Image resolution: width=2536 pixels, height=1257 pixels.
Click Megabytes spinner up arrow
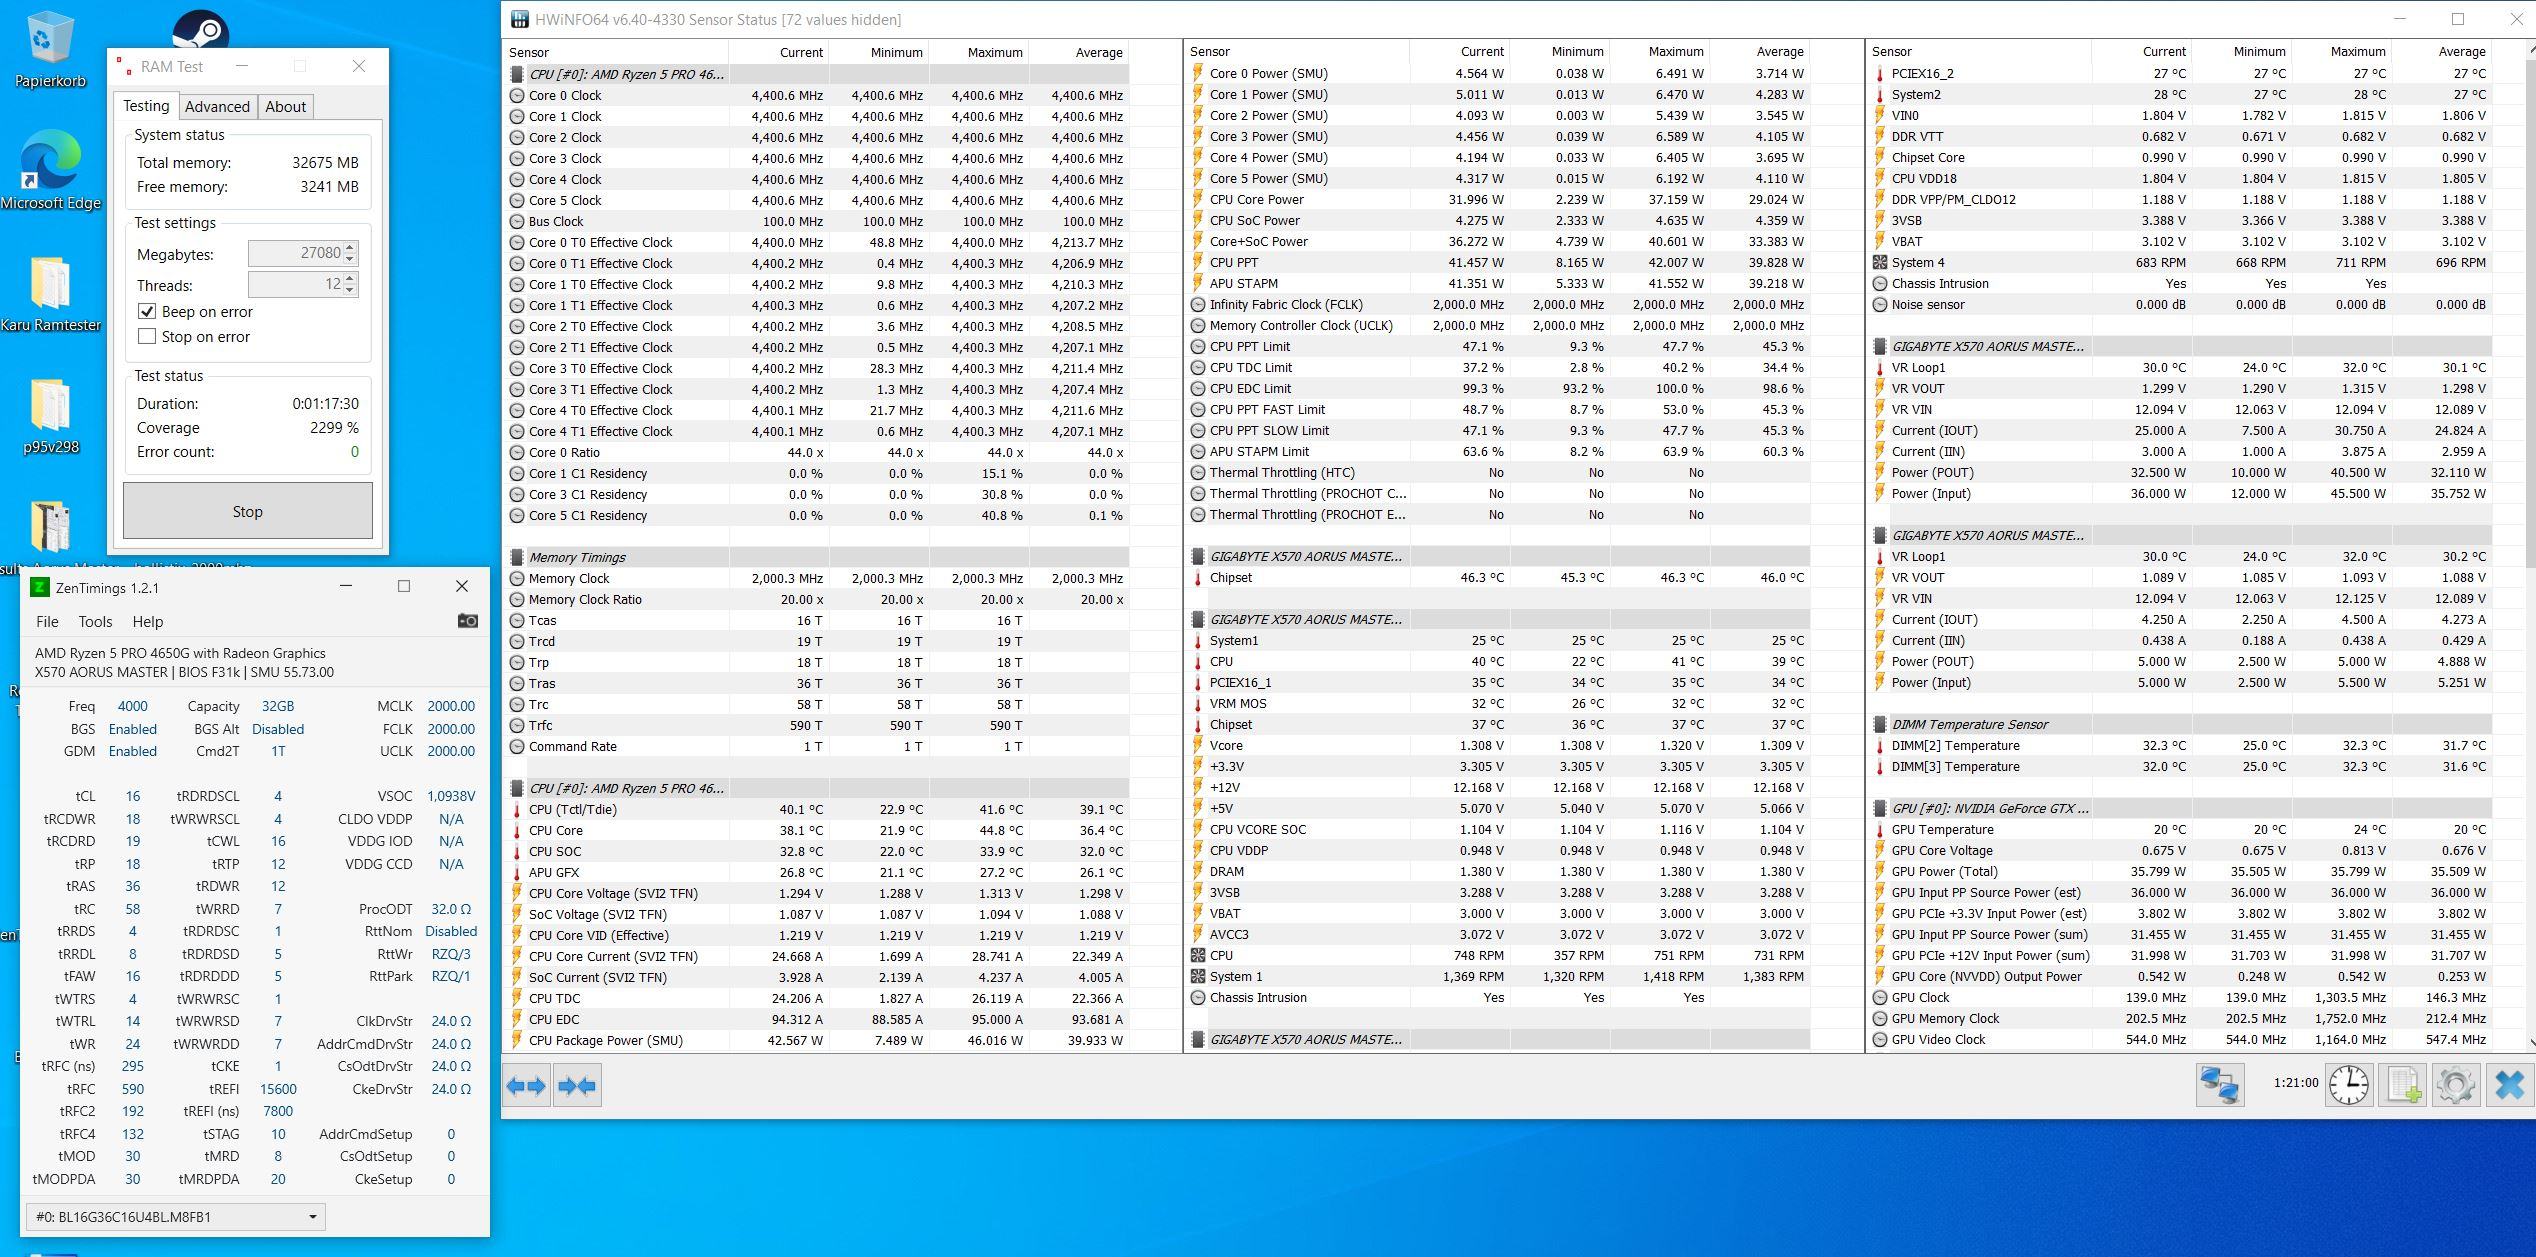350,248
